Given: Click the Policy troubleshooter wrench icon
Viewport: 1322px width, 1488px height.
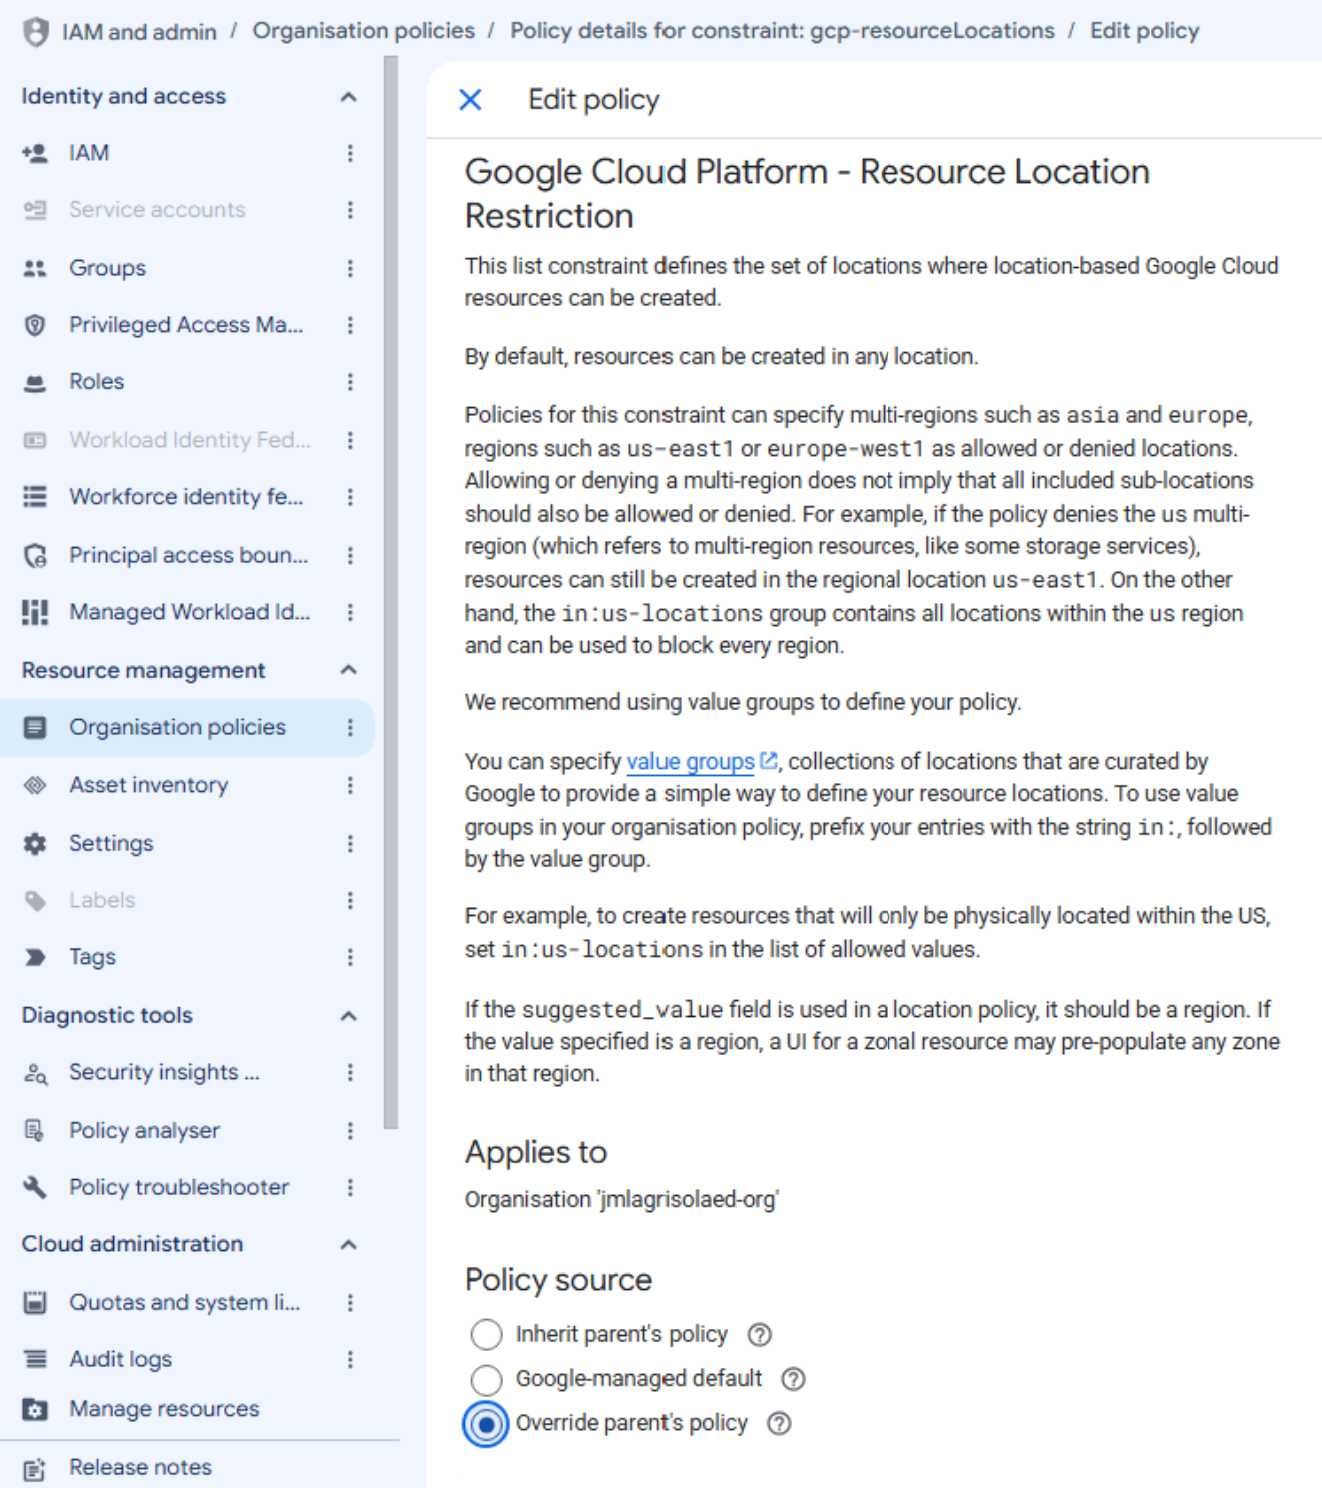Looking at the screenshot, I should [x=35, y=1187].
